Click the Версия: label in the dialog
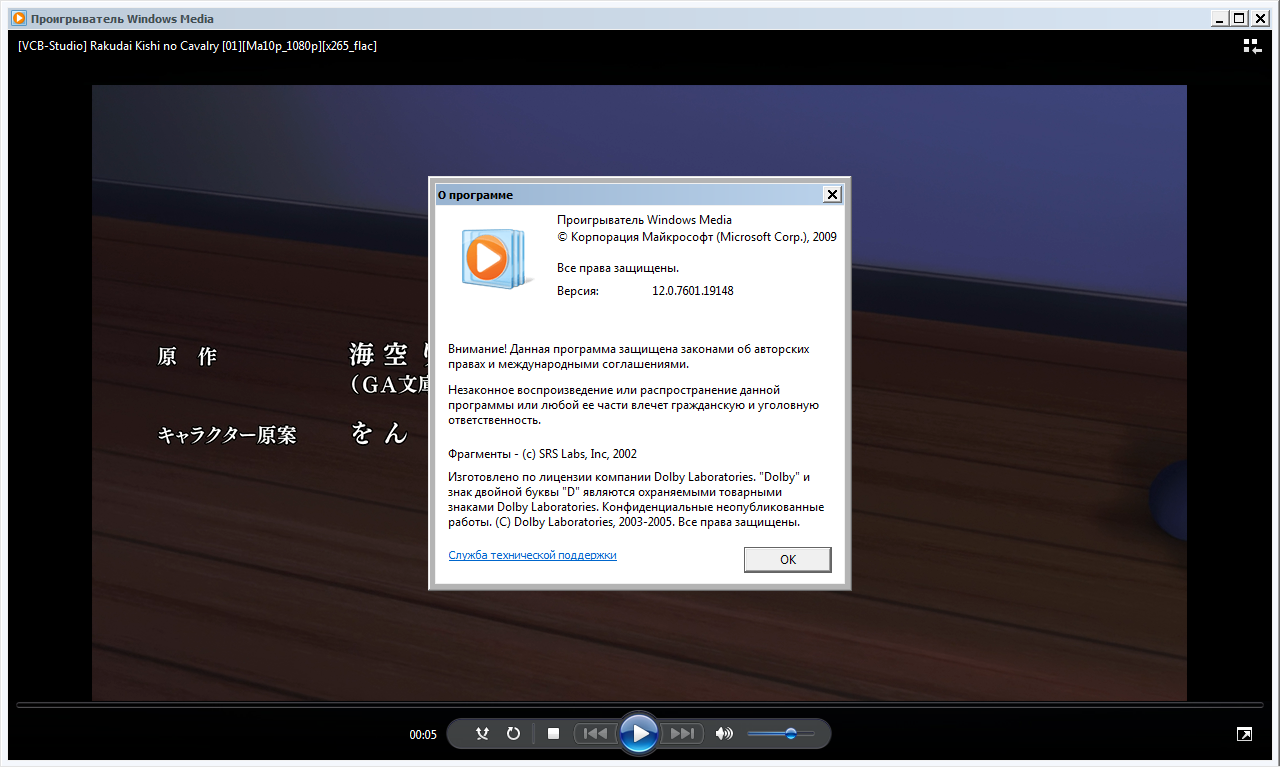Image resolution: width=1280 pixels, height=768 pixels. (x=578, y=291)
